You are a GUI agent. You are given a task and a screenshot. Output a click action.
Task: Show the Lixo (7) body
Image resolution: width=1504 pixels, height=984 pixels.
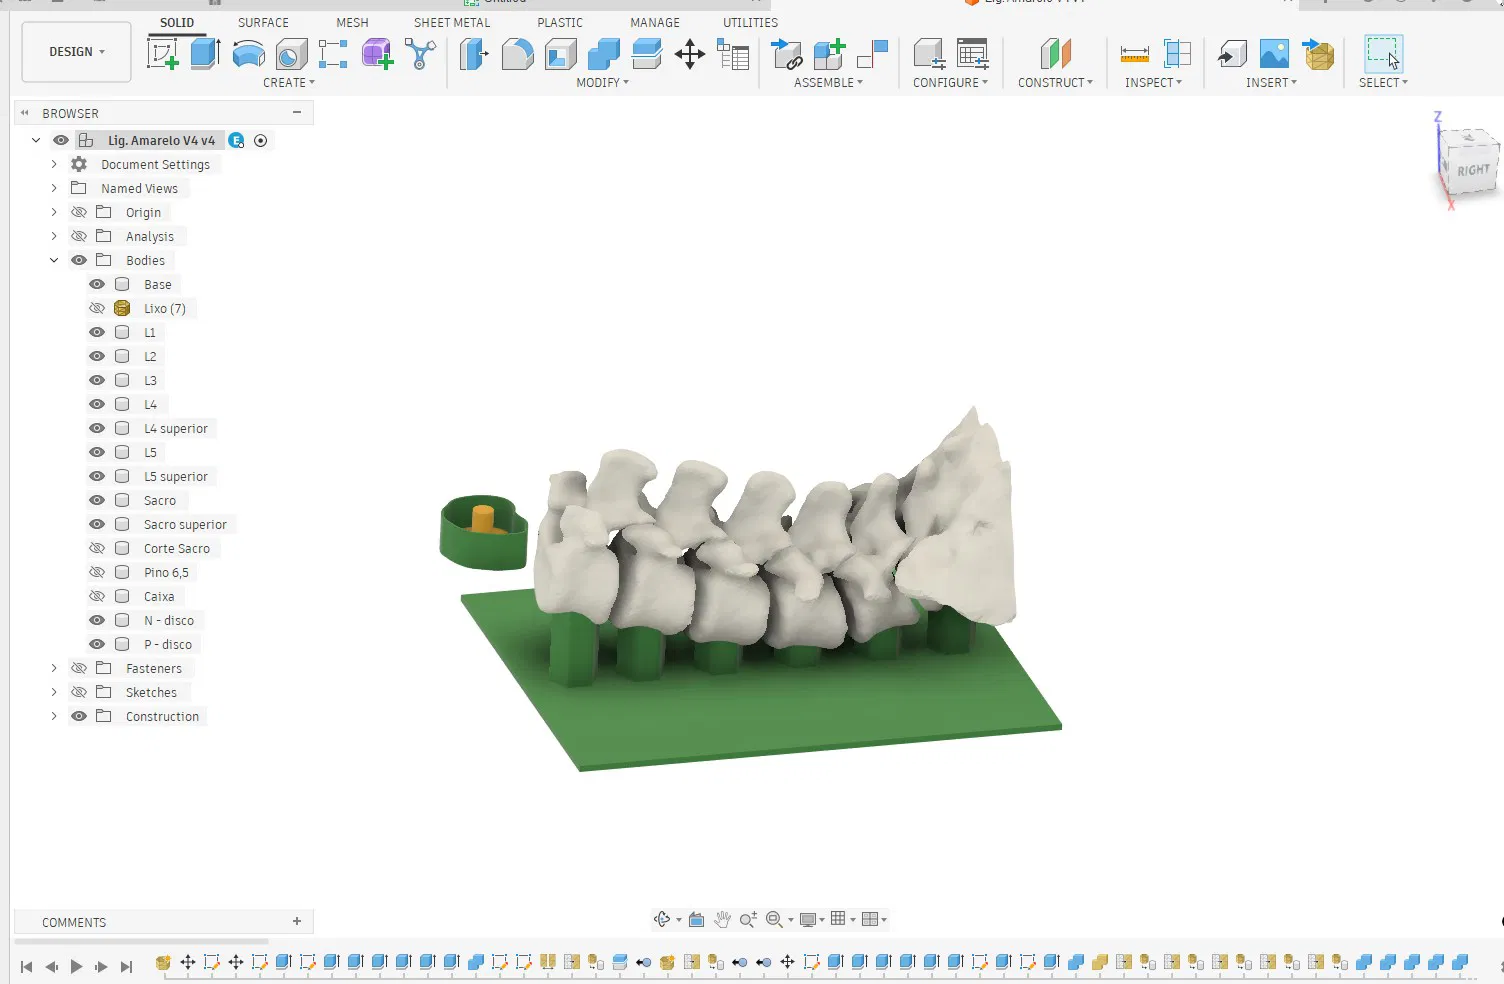click(97, 308)
